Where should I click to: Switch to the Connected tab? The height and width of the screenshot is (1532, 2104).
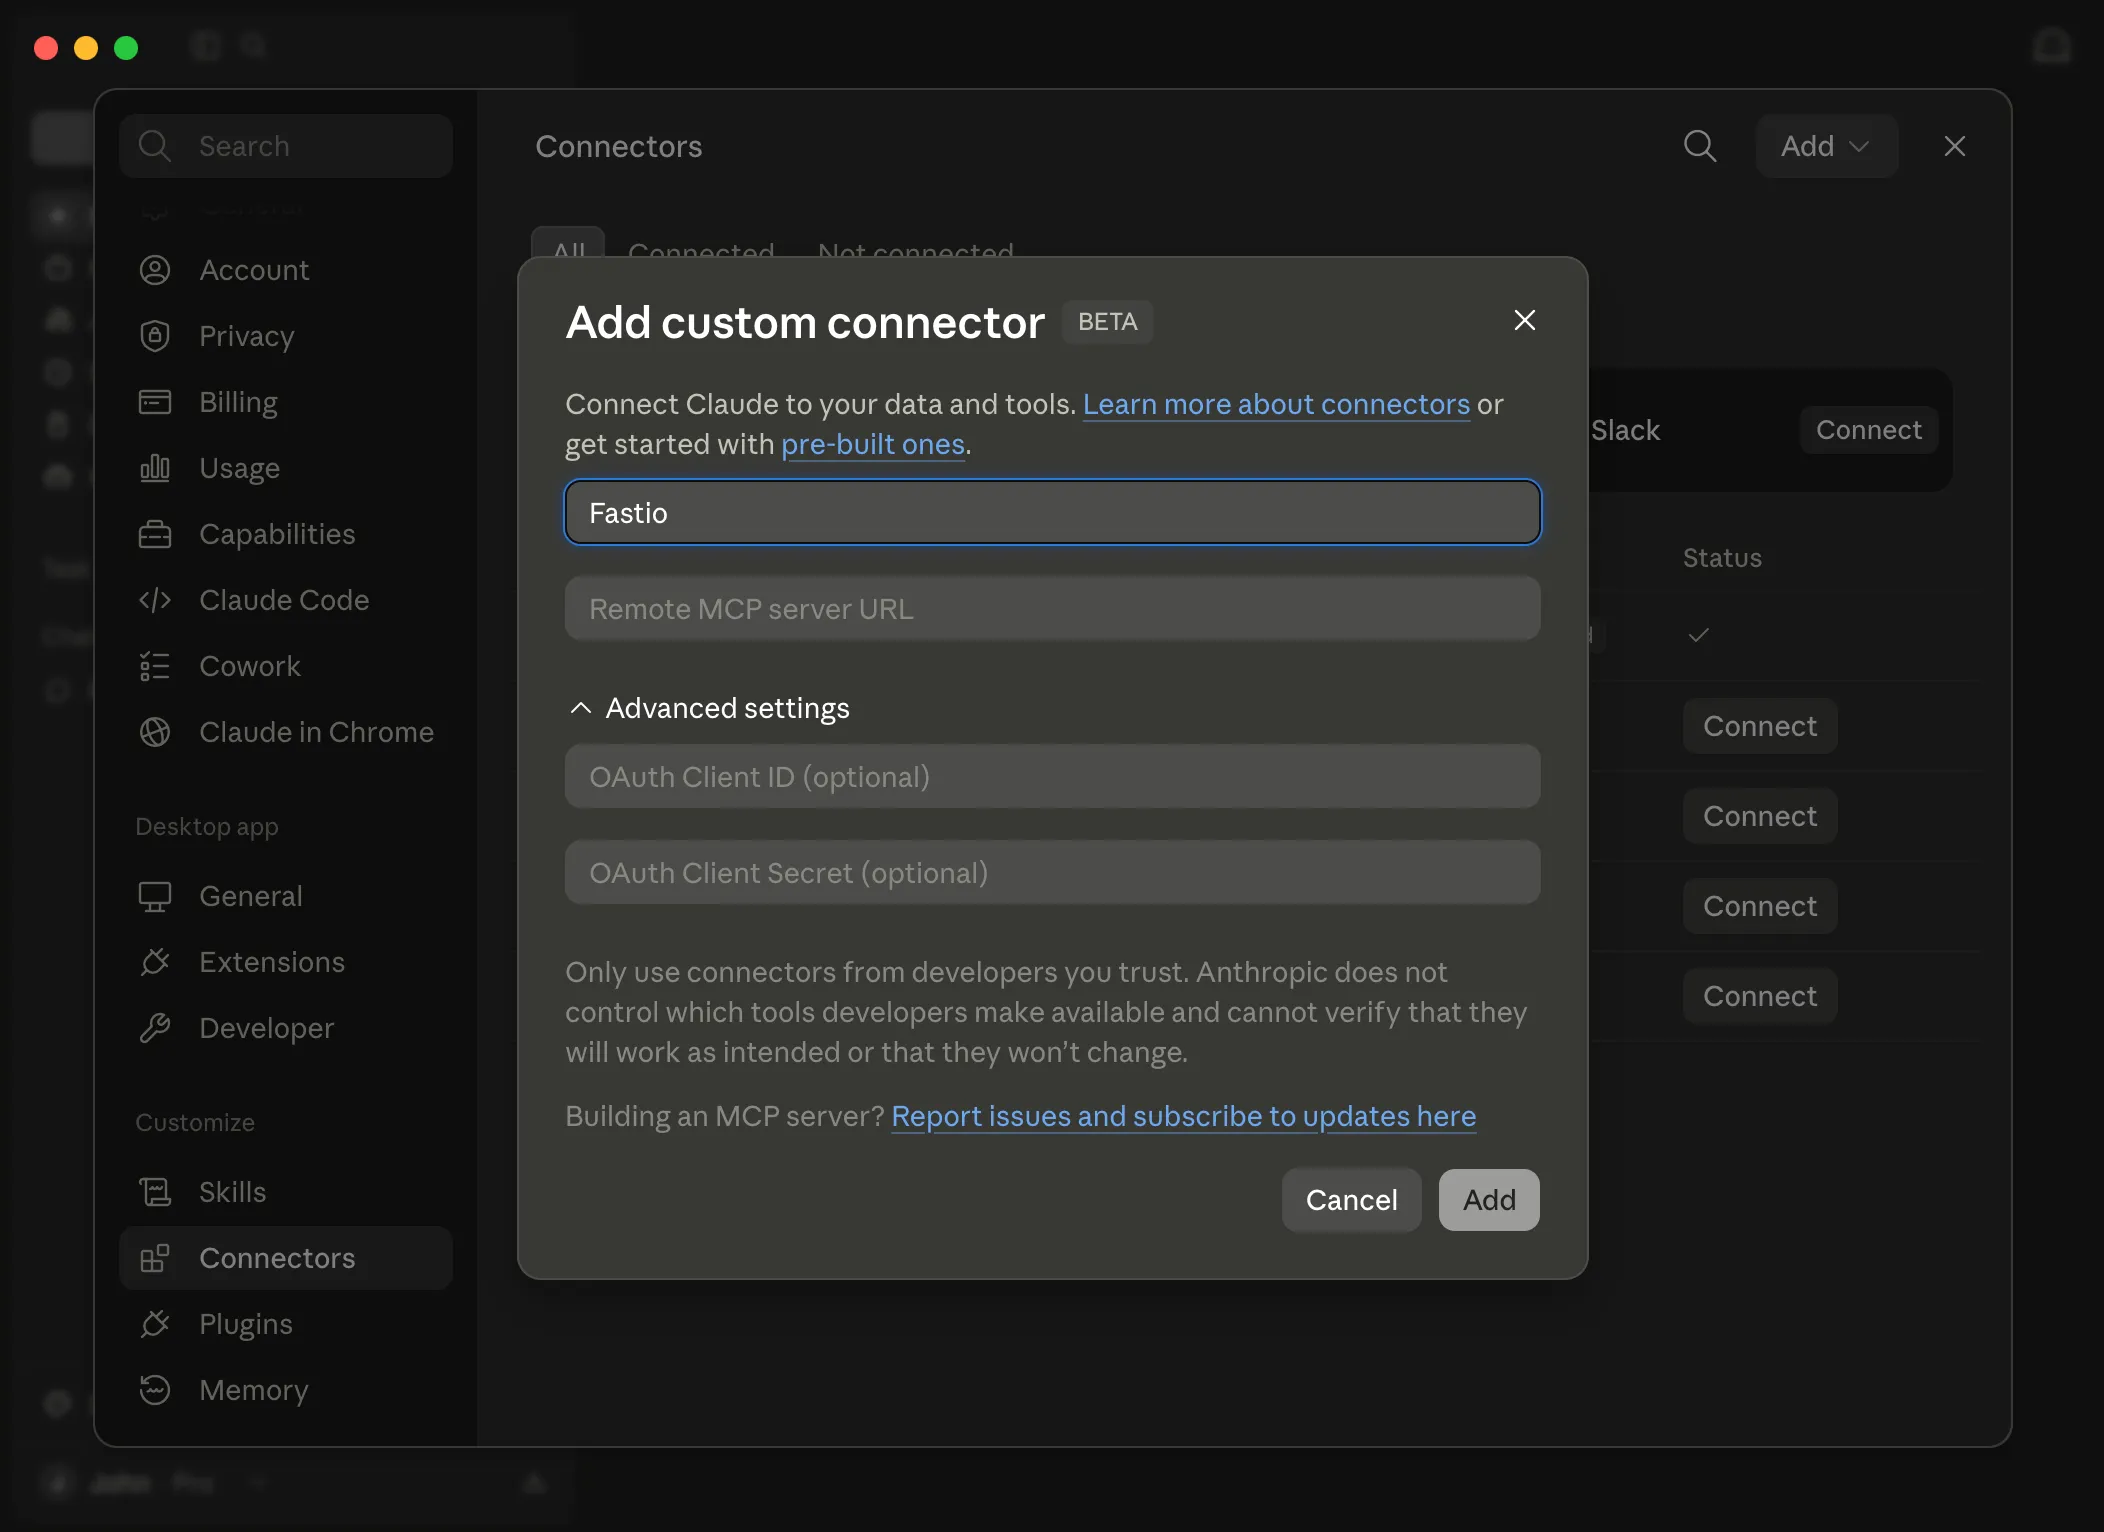point(701,248)
